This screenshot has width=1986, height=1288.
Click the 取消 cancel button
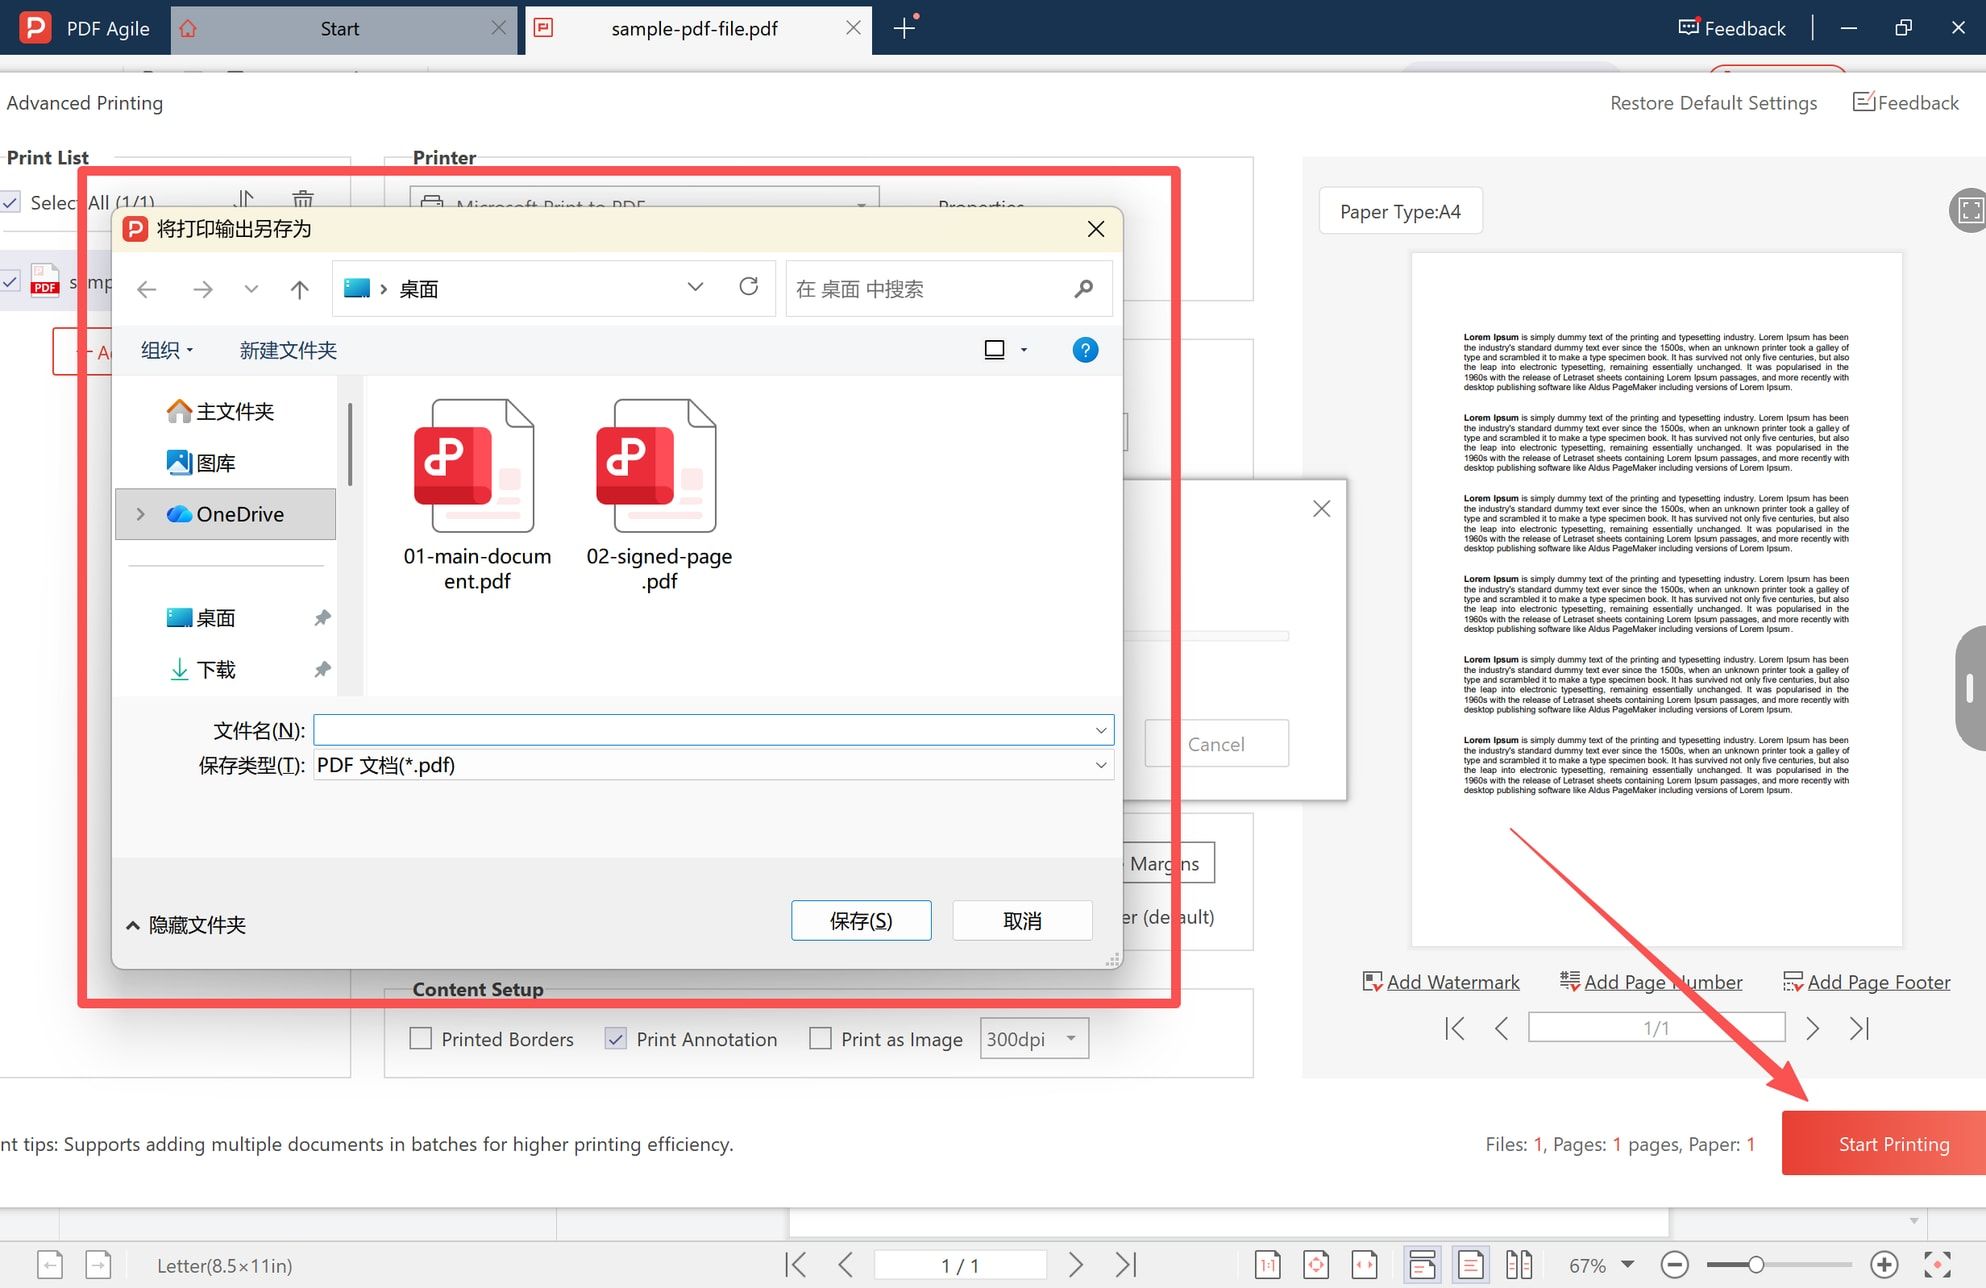tap(1022, 921)
